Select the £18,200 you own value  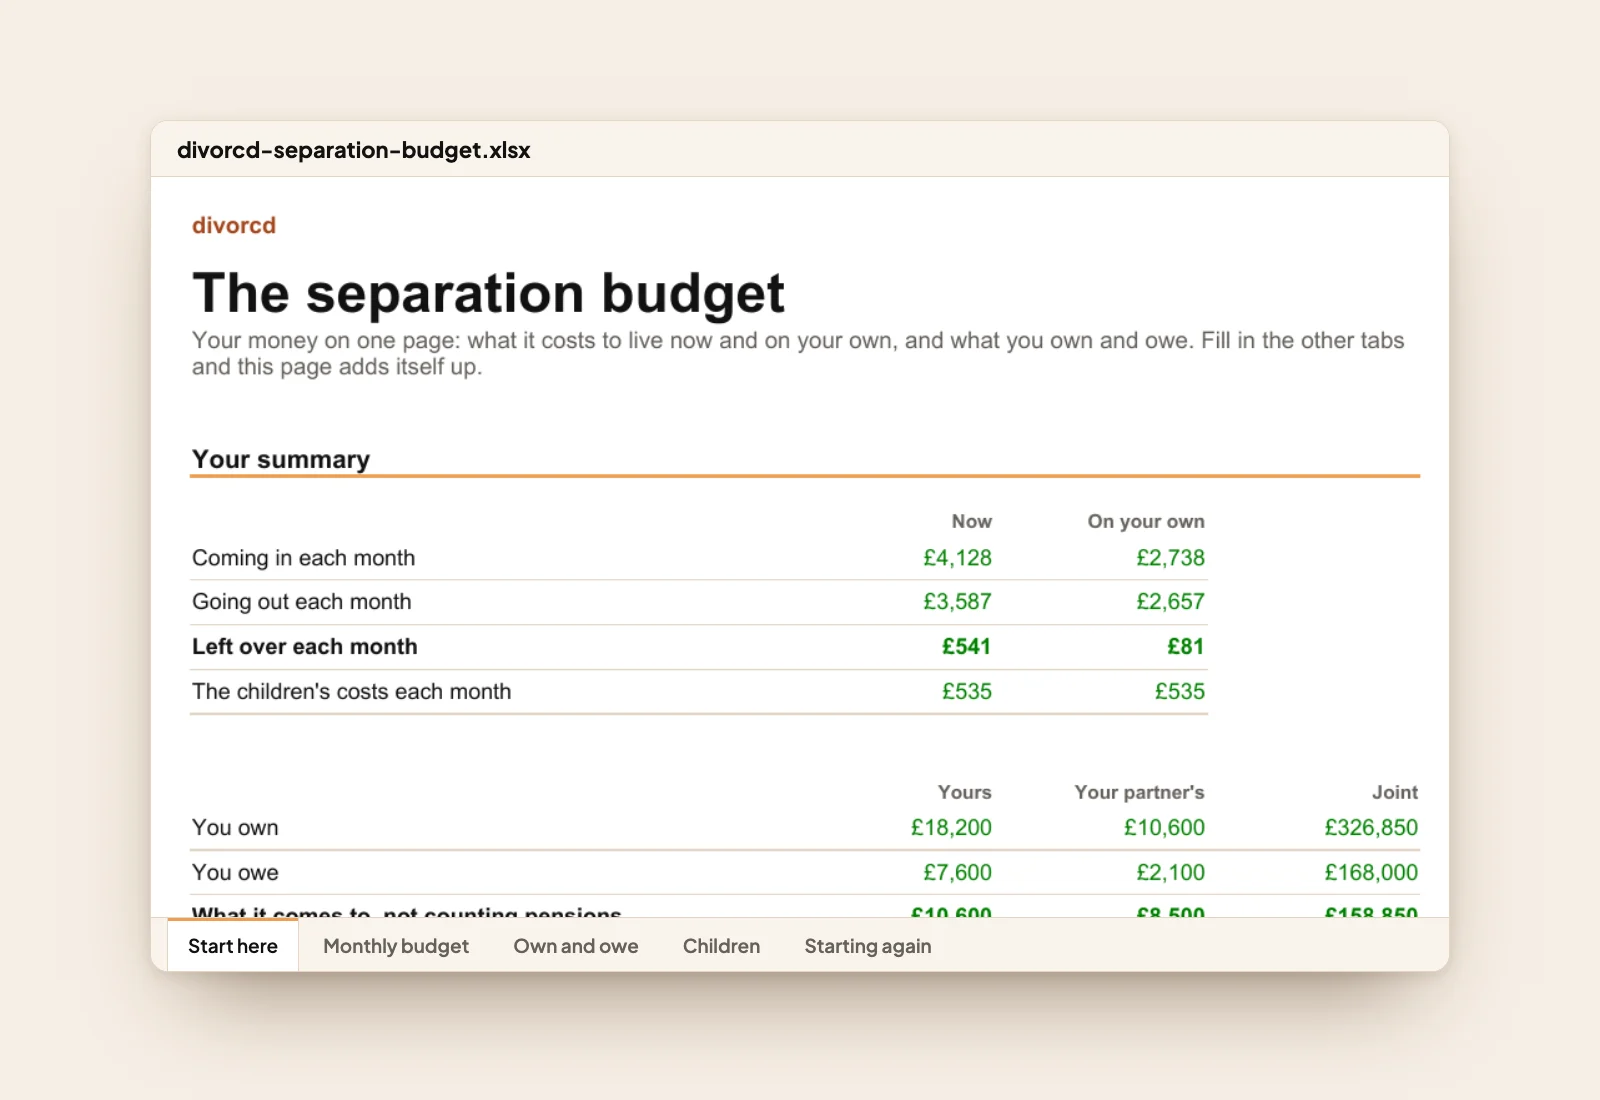pos(951,828)
